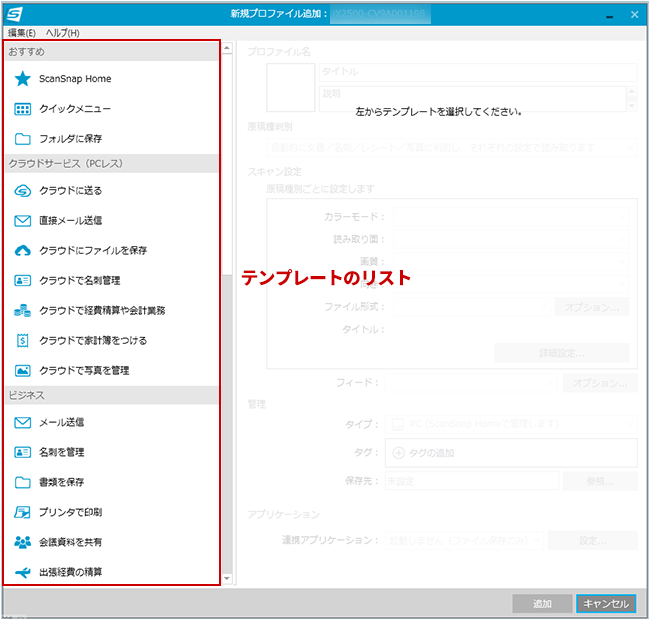Image resolution: width=650 pixels, height=620 pixels.
Task: Choose the フォルダに保存 folder icon
Action: click(x=22, y=139)
